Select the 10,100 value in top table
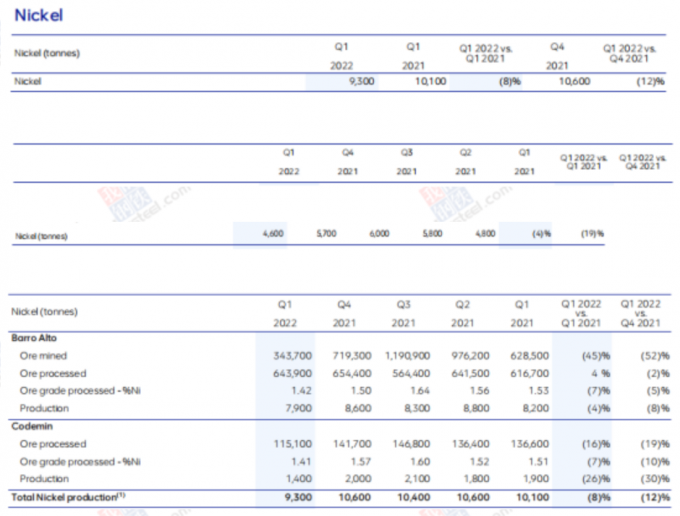Image resolution: width=680 pixels, height=516 pixels. coord(430,82)
